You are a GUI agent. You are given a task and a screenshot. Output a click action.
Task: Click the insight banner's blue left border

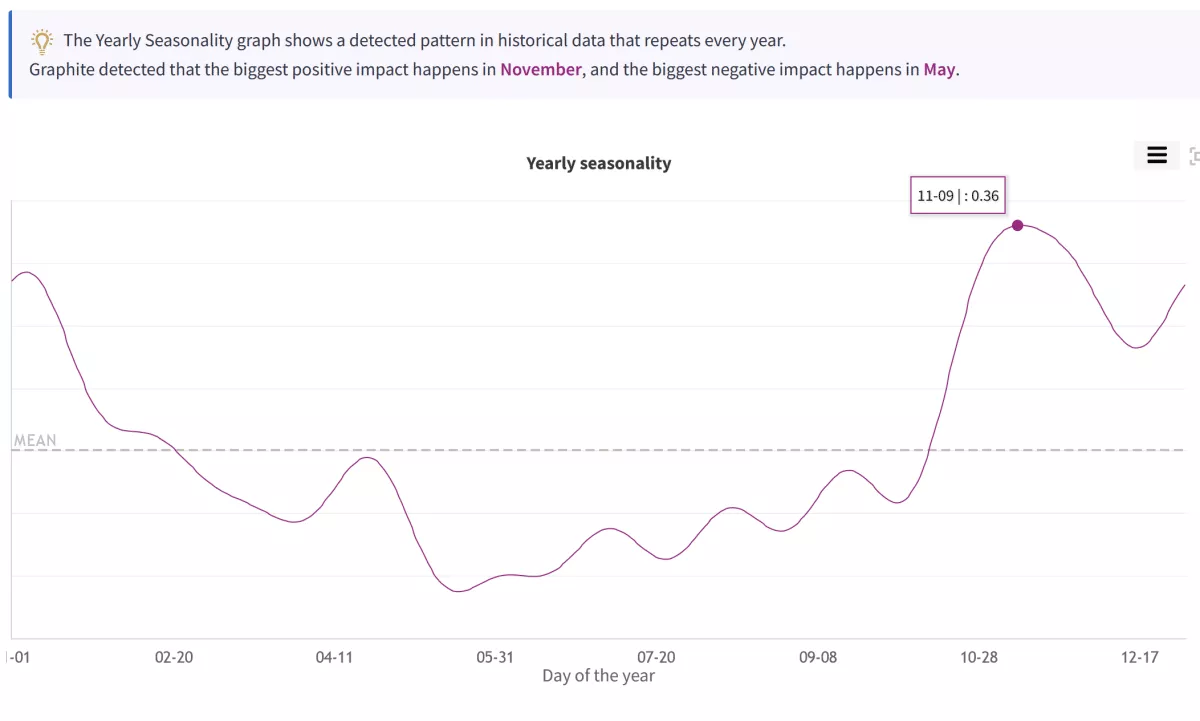[x=10, y=55]
